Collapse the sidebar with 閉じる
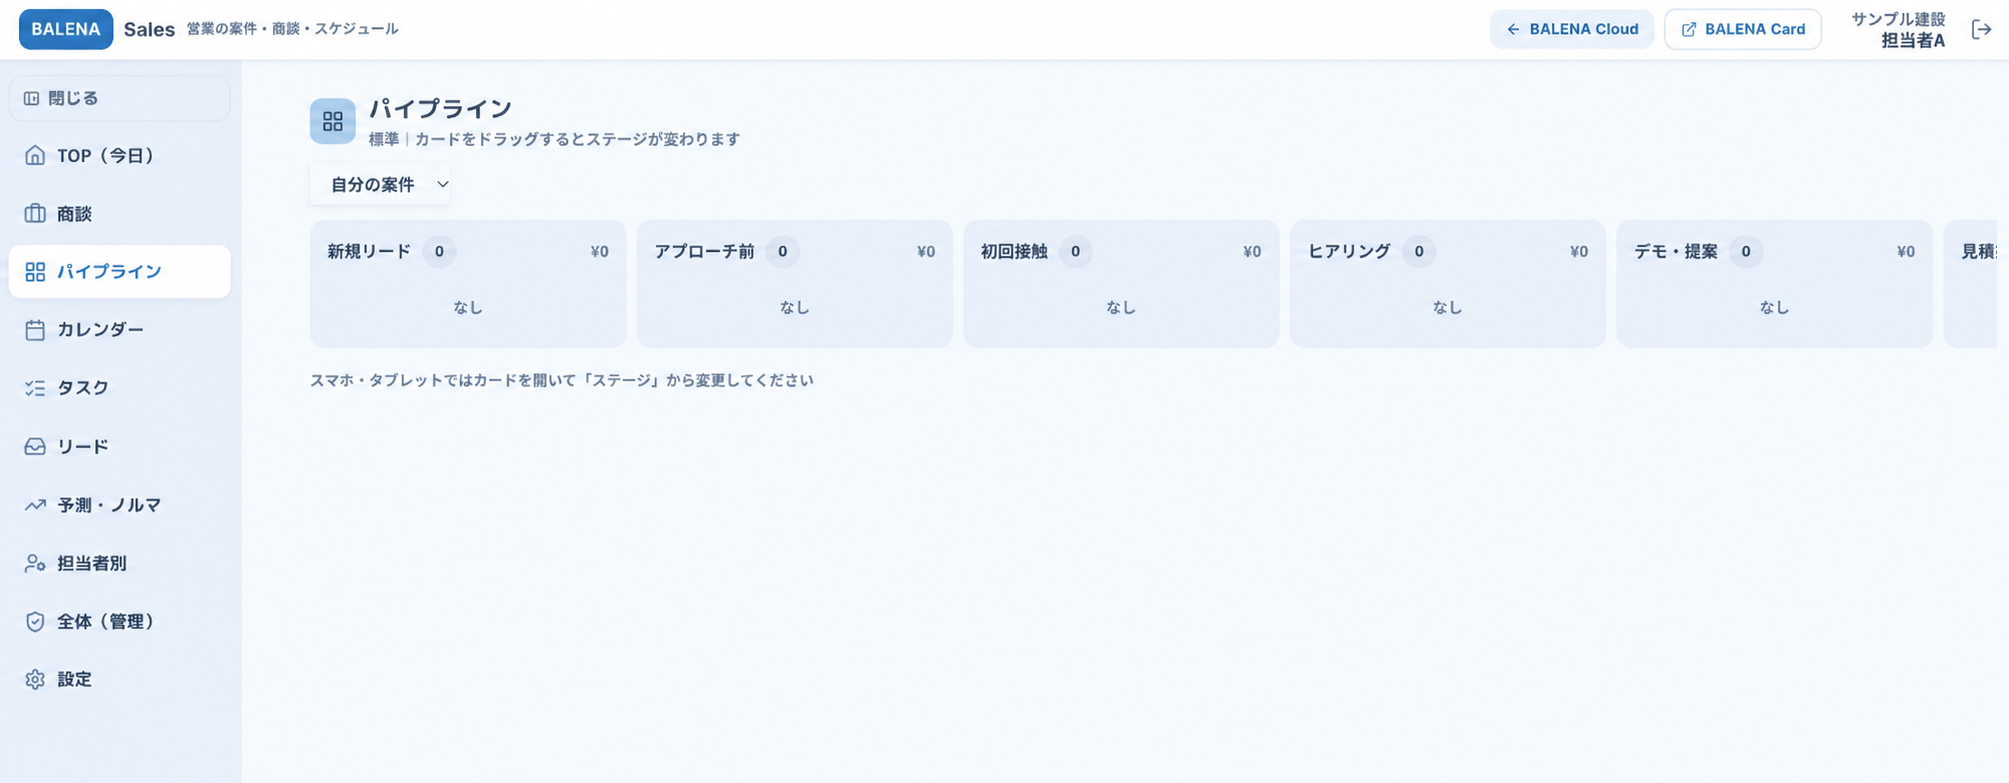2009x783 pixels. point(119,98)
